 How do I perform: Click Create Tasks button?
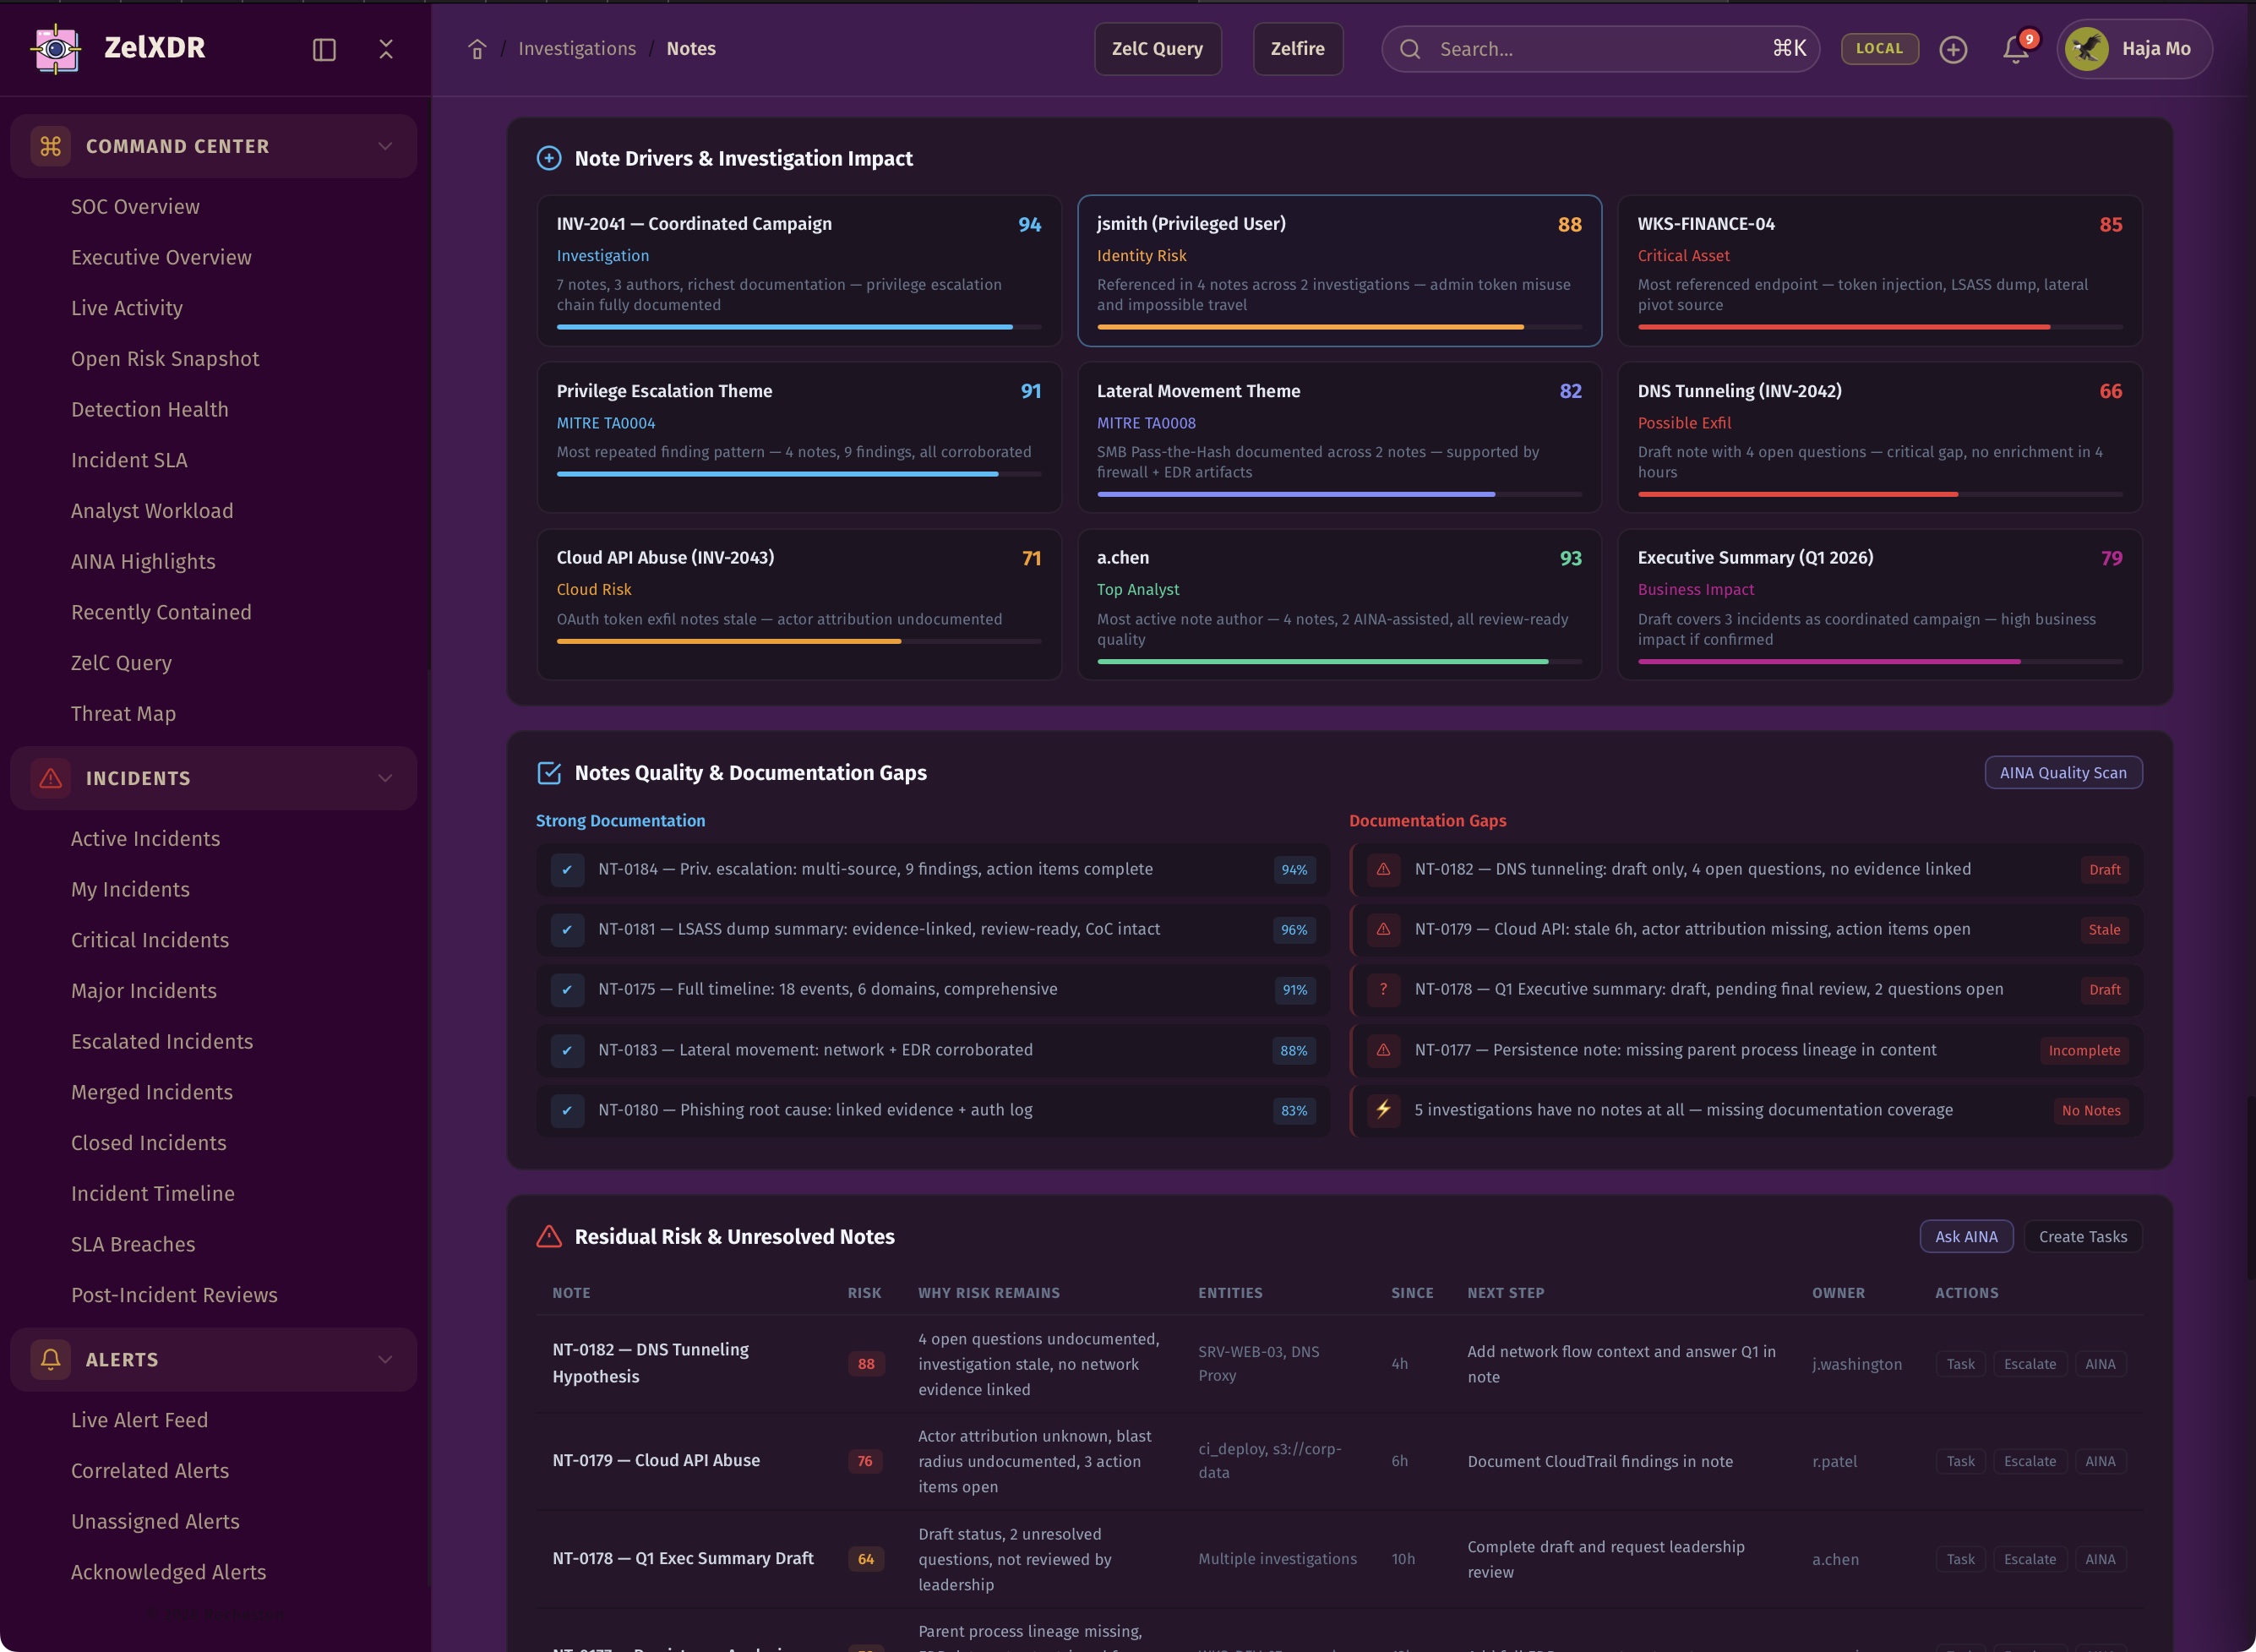coord(2083,1237)
